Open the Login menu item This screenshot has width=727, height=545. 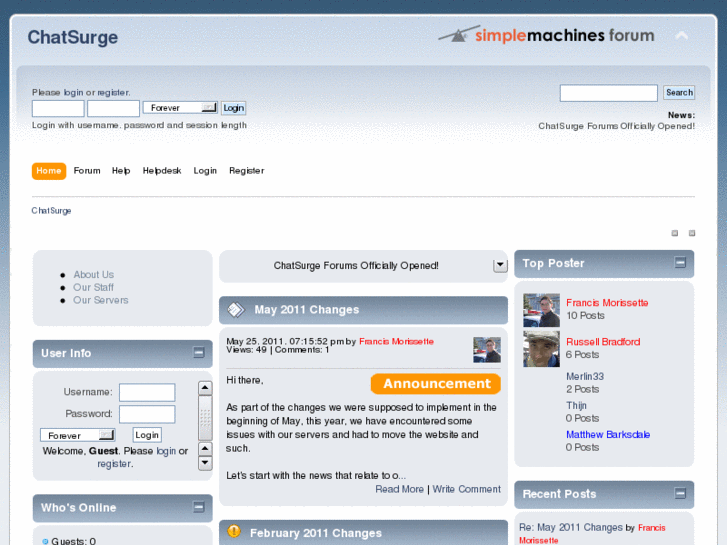(205, 171)
